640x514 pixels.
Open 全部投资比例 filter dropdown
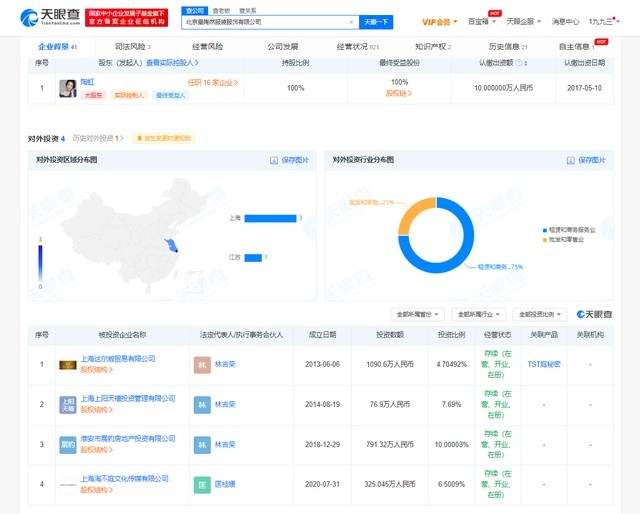540,314
